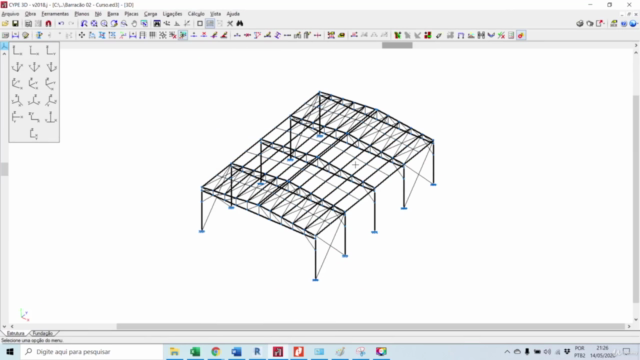Toggle the red magnet snap tool
This screenshot has height=360, width=640.
click(x=48, y=24)
